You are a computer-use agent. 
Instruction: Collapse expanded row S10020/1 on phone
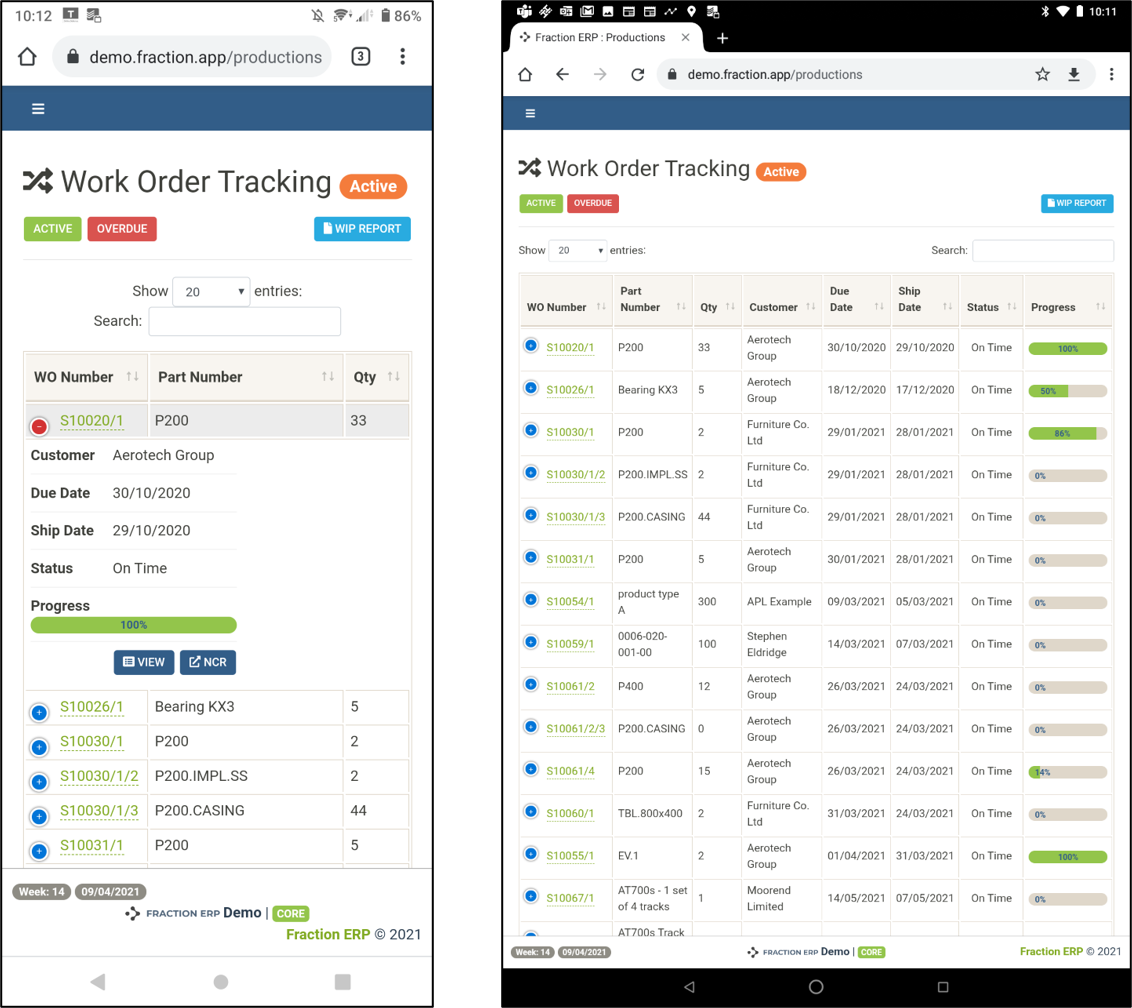coord(39,426)
